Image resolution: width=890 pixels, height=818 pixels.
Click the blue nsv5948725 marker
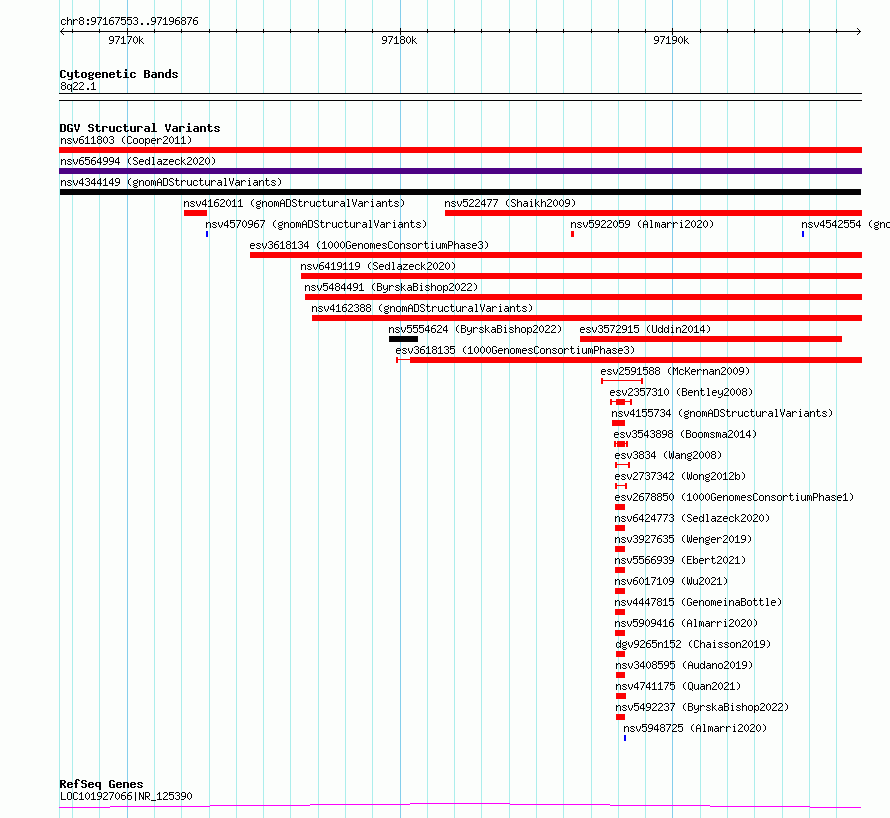tap(625, 738)
